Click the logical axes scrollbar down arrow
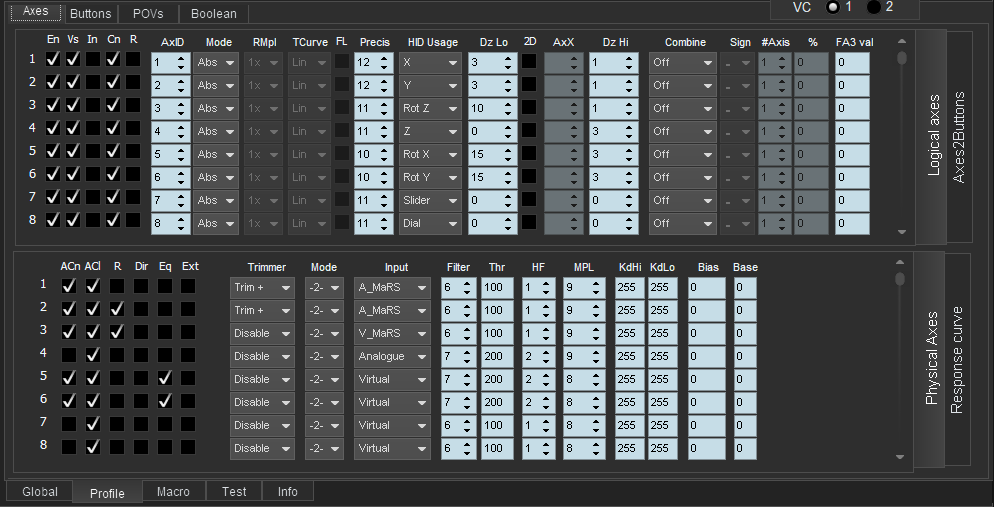Viewport: 994px width, 507px height. click(902, 232)
